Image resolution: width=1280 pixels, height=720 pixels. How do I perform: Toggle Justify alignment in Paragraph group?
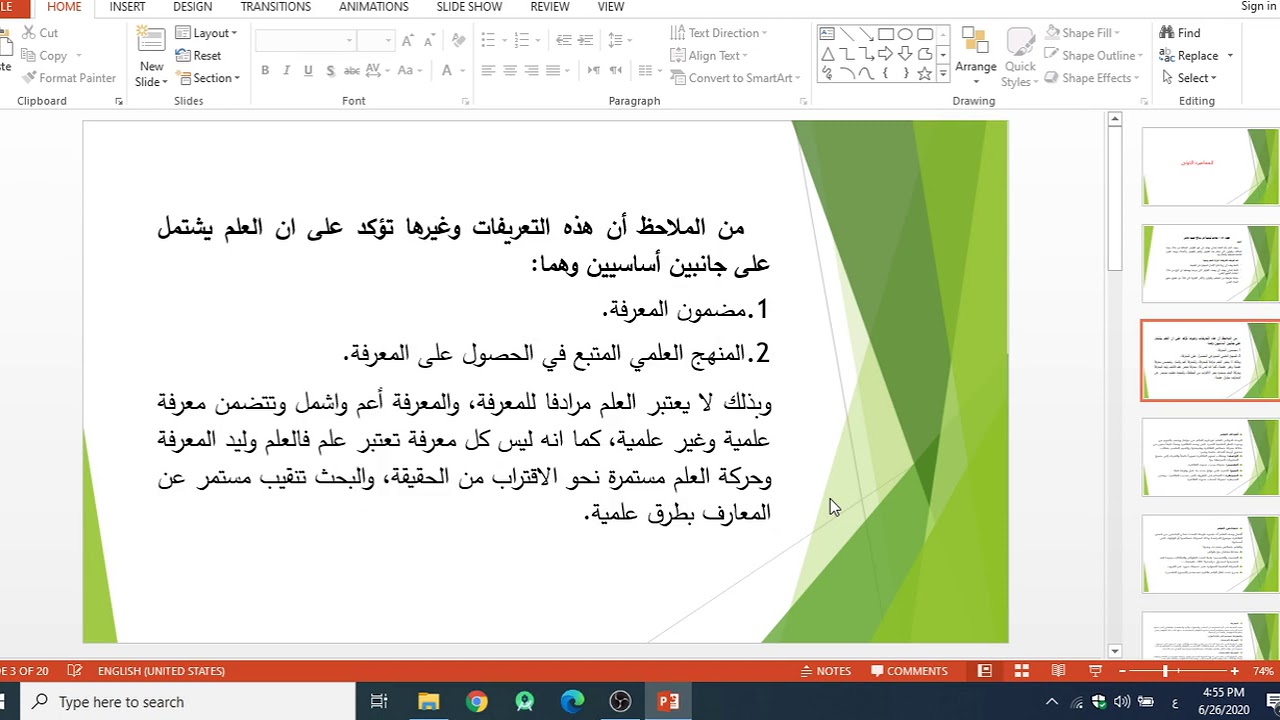pyautogui.click(x=553, y=71)
